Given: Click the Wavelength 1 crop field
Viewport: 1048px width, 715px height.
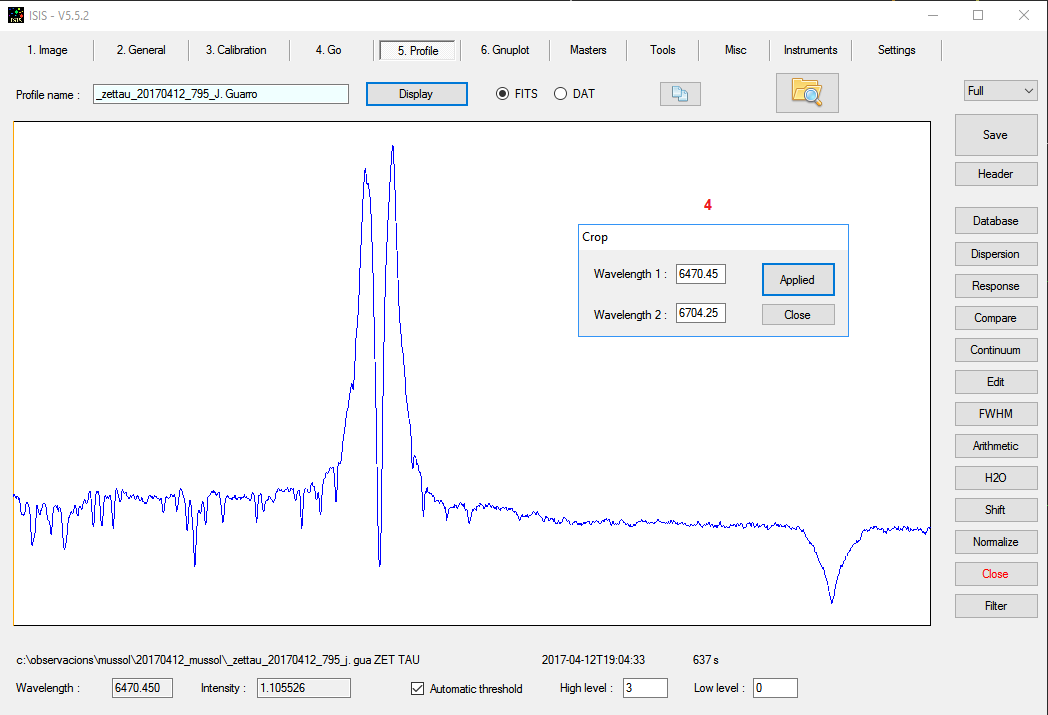Looking at the screenshot, I should pos(700,274).
